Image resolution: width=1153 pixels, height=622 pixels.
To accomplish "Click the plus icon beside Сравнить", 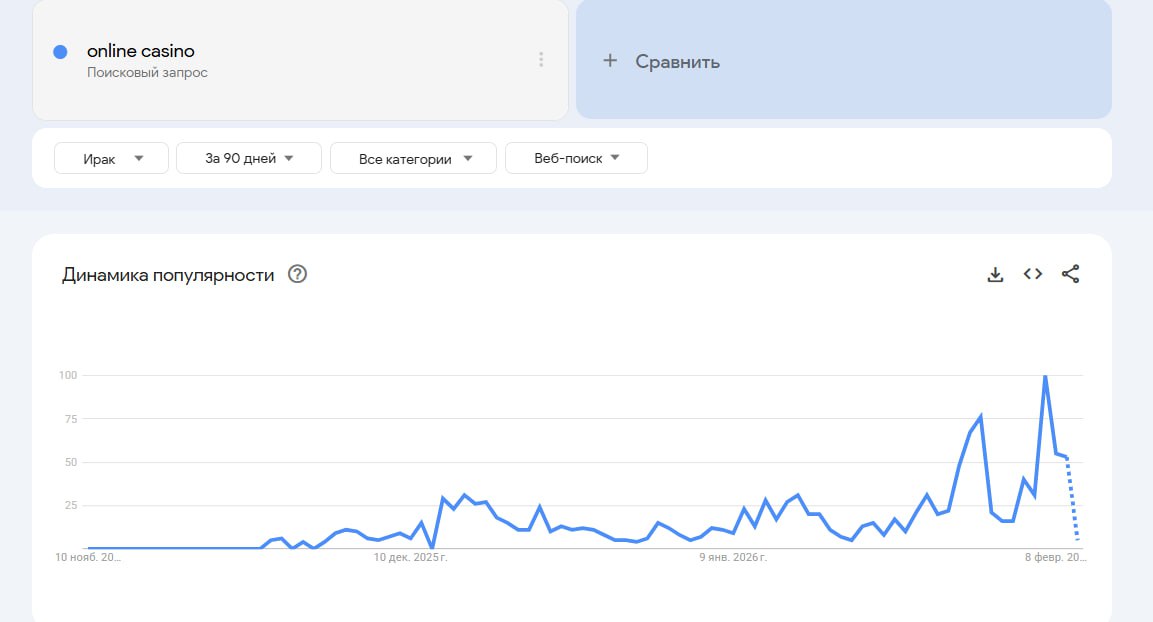I will tap(610, 61).
